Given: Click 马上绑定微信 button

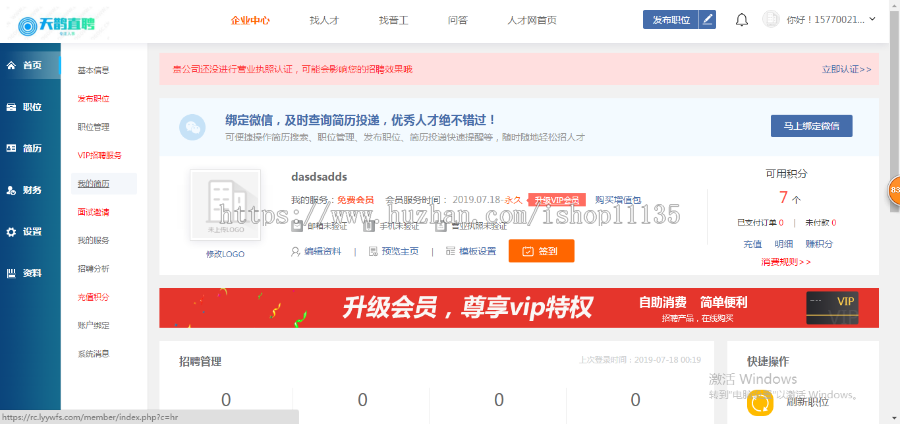Looking at the screenshot, I should [x=817, y=126].
